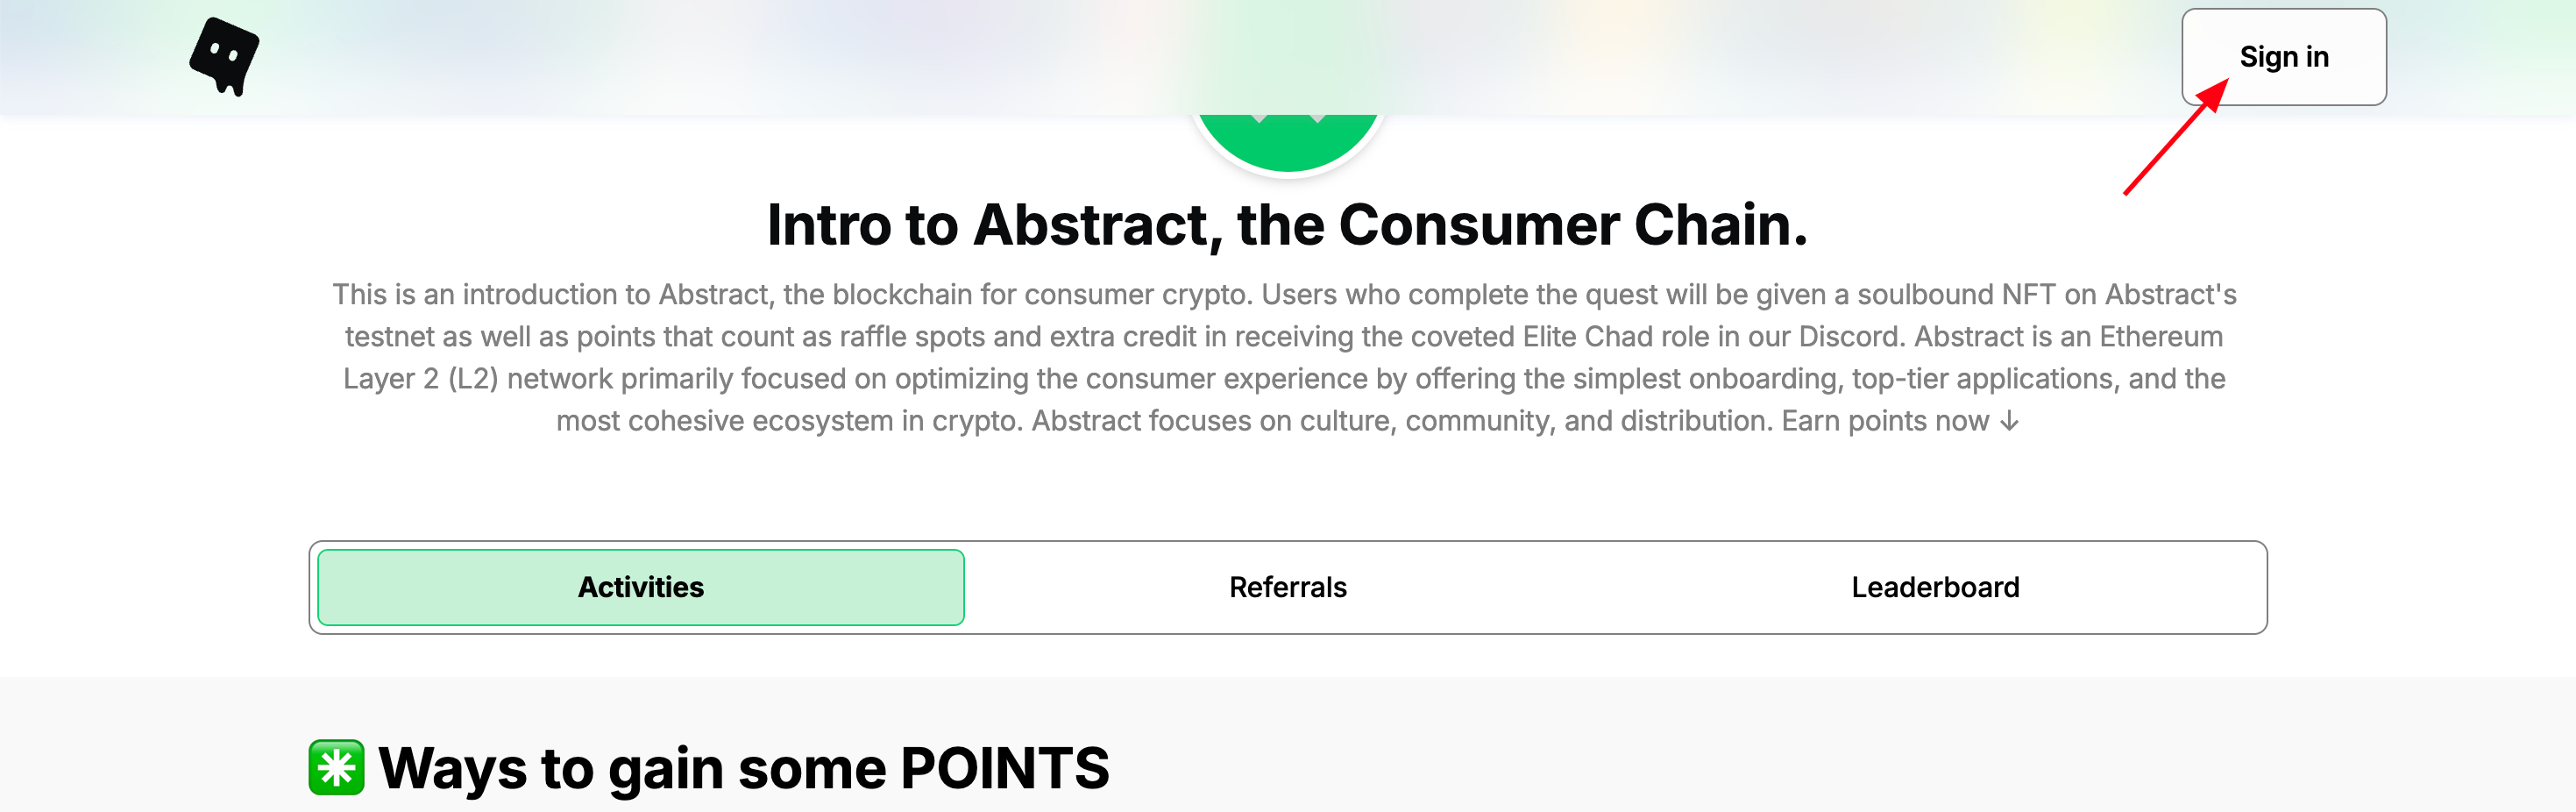The width and height of the screenshot is (2576, 812).
Task: Click the Sign in button
Action: point(2283,57)
